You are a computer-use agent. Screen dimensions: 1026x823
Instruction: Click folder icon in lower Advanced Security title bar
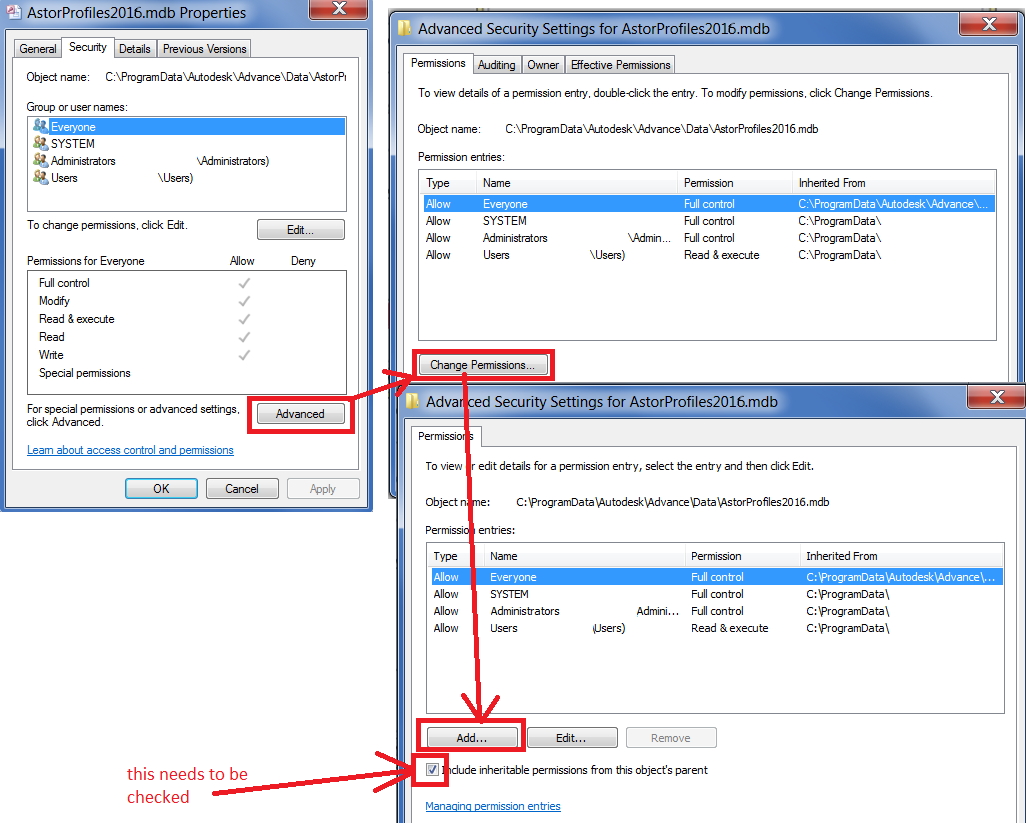[412, 400]
